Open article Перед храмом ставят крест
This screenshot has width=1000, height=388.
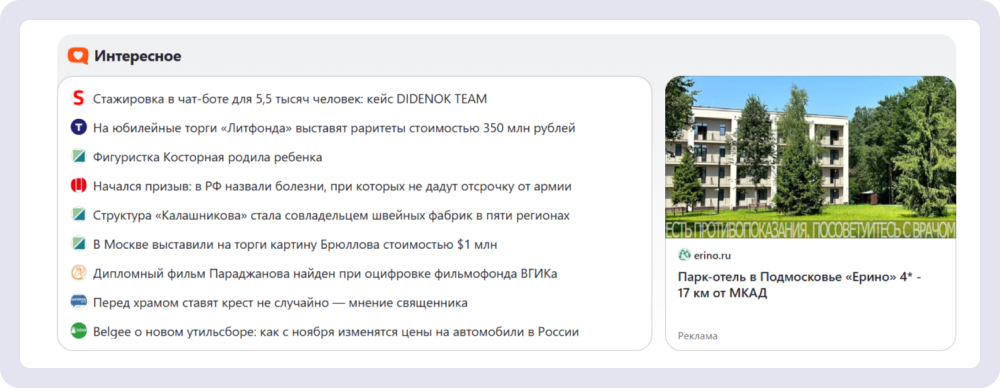click(280, 302)
